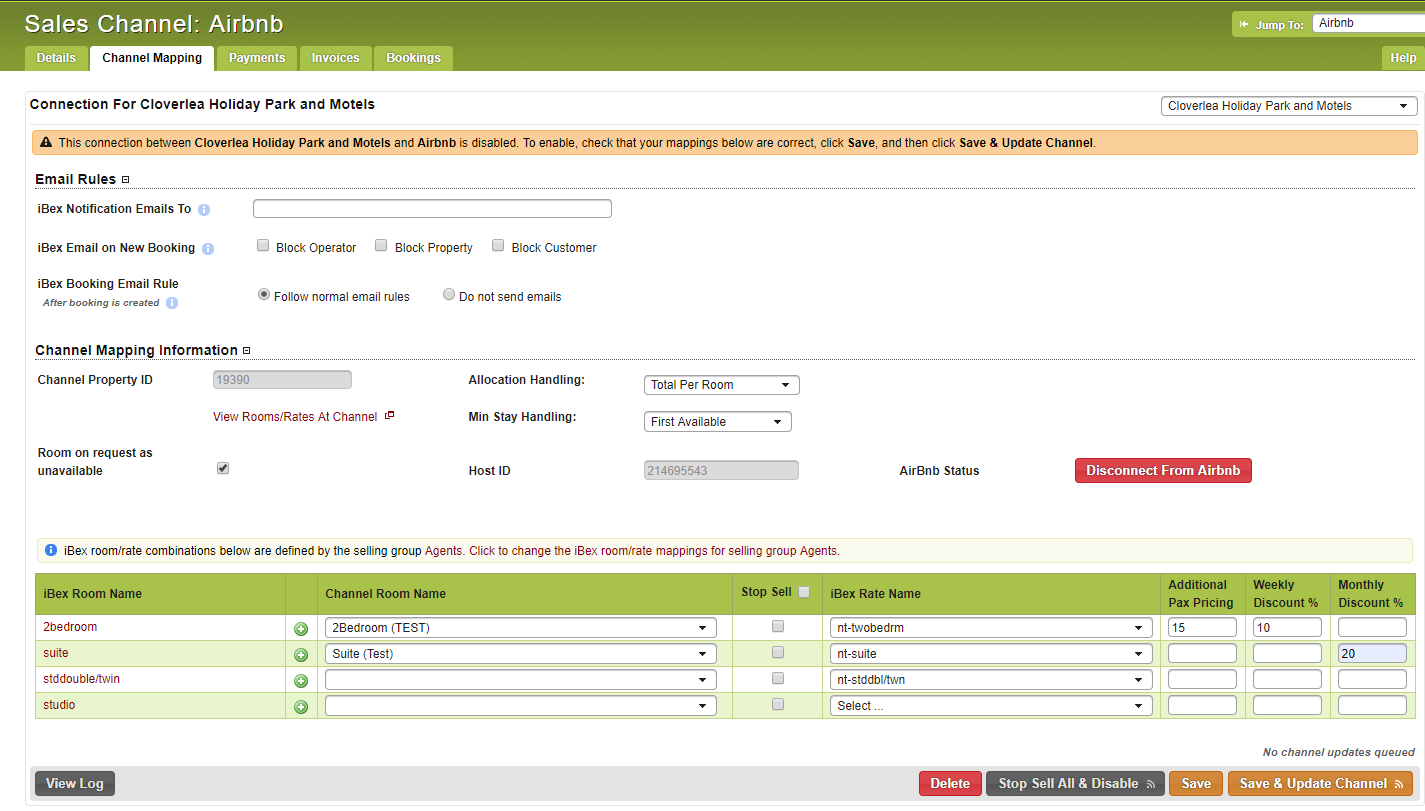The width and height of the screenshot is (1425, 811).
Task: Click info icon beside iBex Email on New Booking
Action: [208, 249]
